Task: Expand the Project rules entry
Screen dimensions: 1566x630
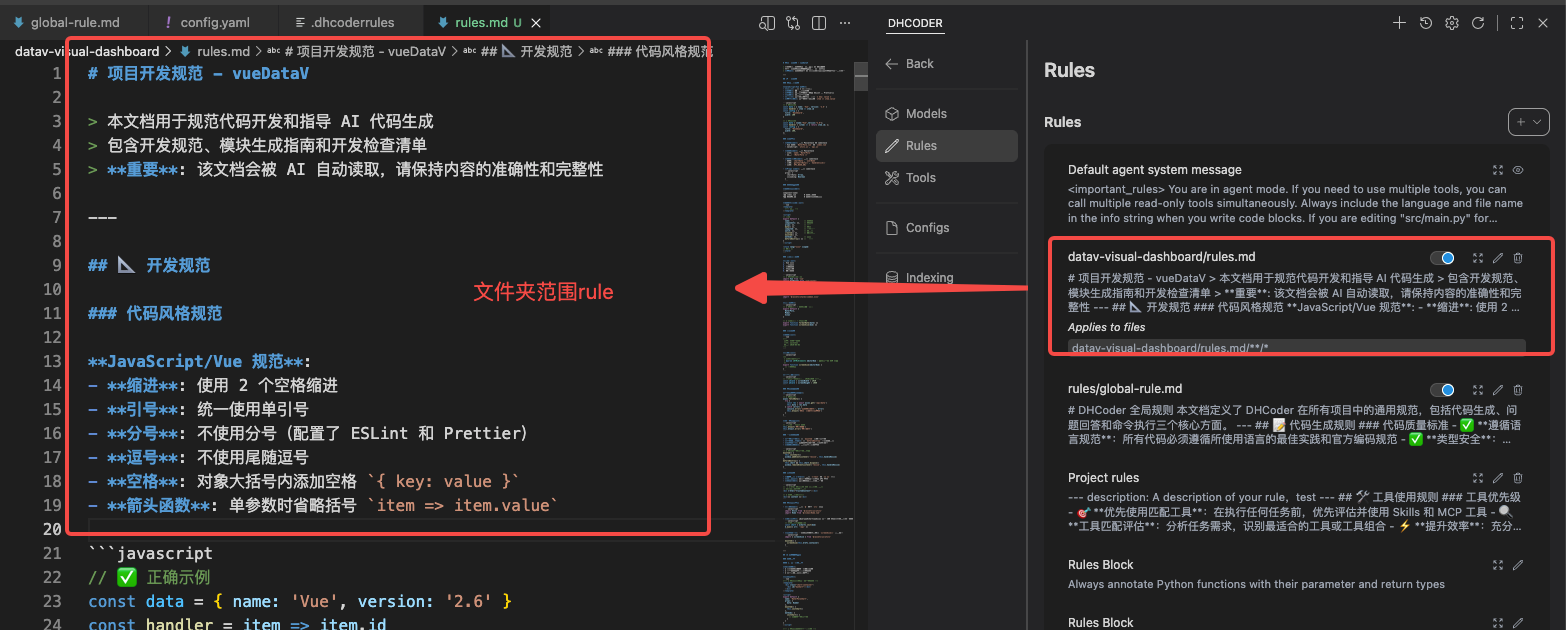Action: (x=1478, y=479)
